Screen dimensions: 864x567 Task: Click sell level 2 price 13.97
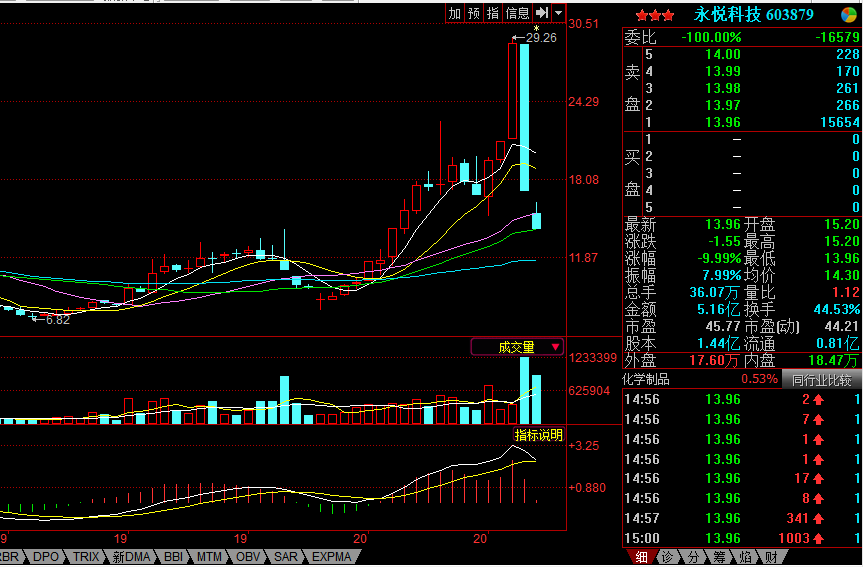(722, 105)
